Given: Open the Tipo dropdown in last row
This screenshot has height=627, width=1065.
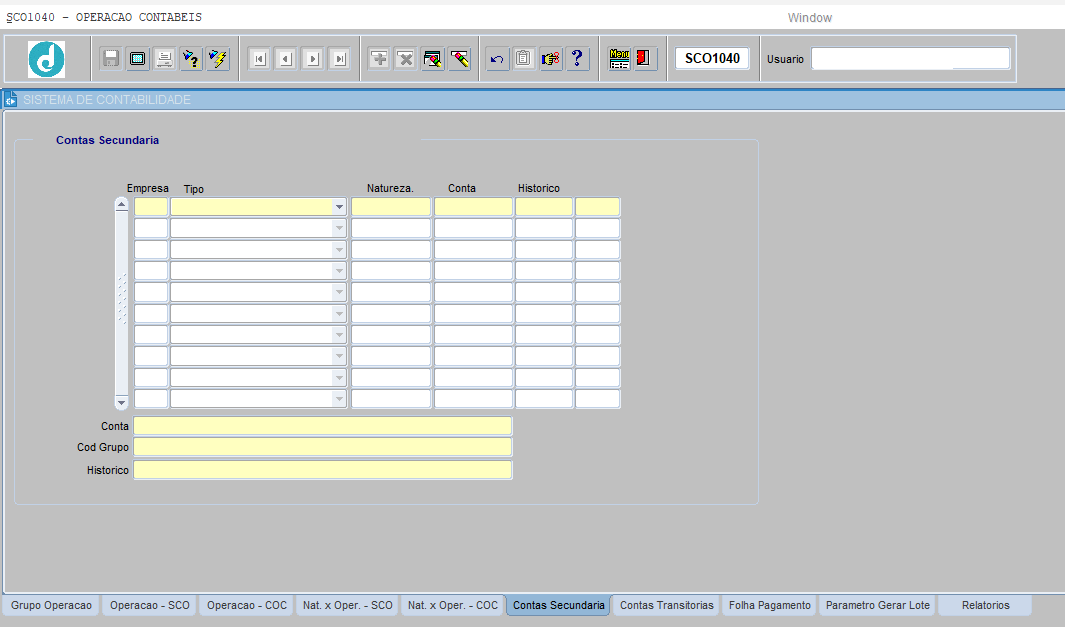Looking at the screenshot, I should [x=339, y=399].
